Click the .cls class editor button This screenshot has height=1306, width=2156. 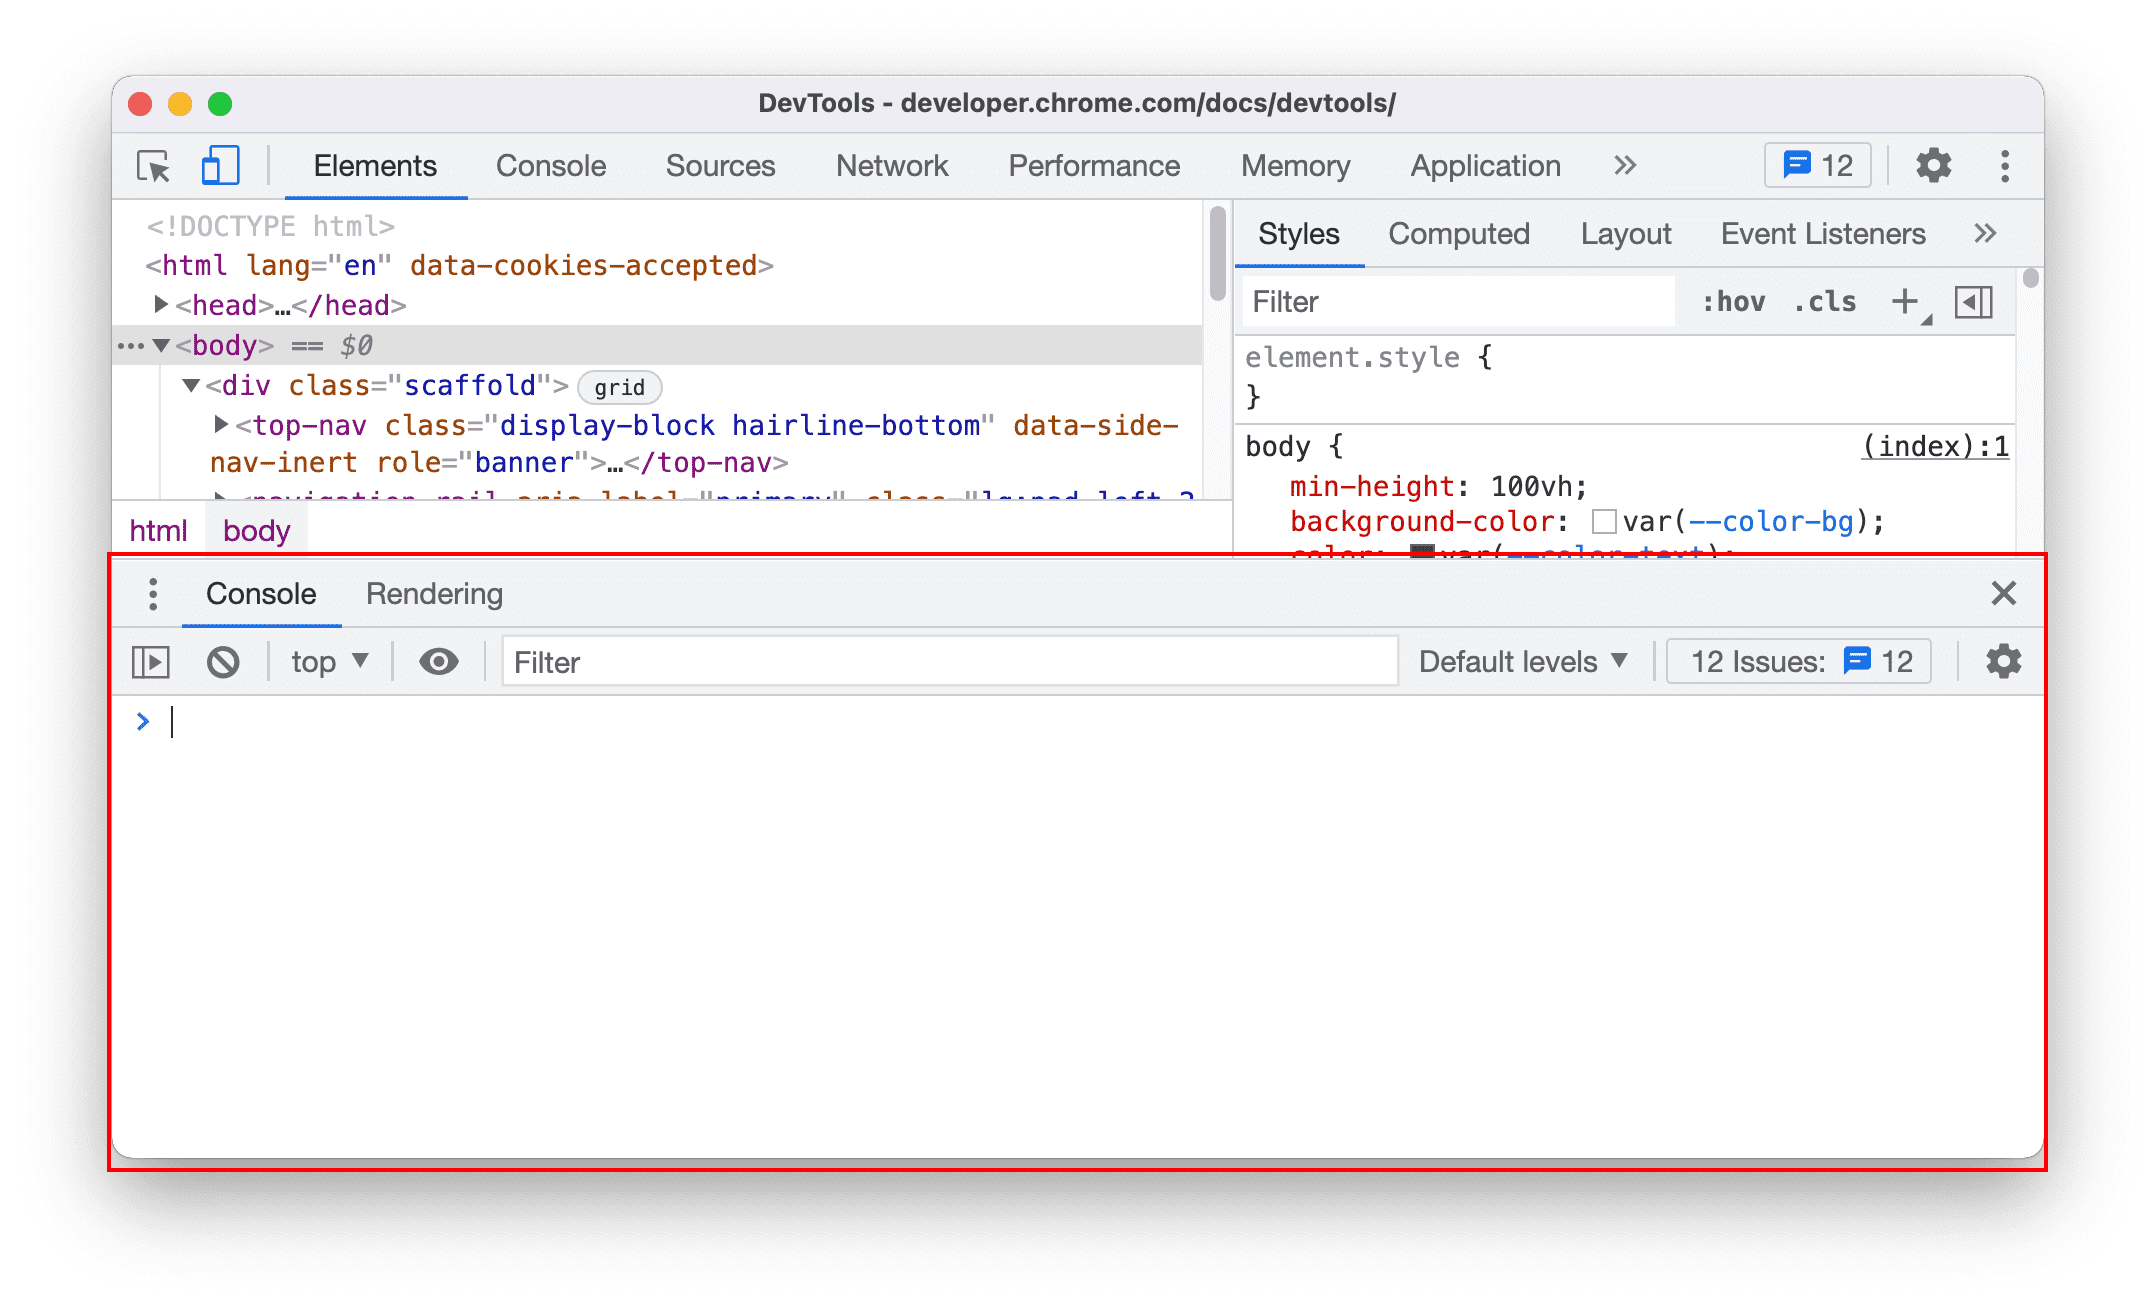pyautogui.click(x=1837, y=300)
